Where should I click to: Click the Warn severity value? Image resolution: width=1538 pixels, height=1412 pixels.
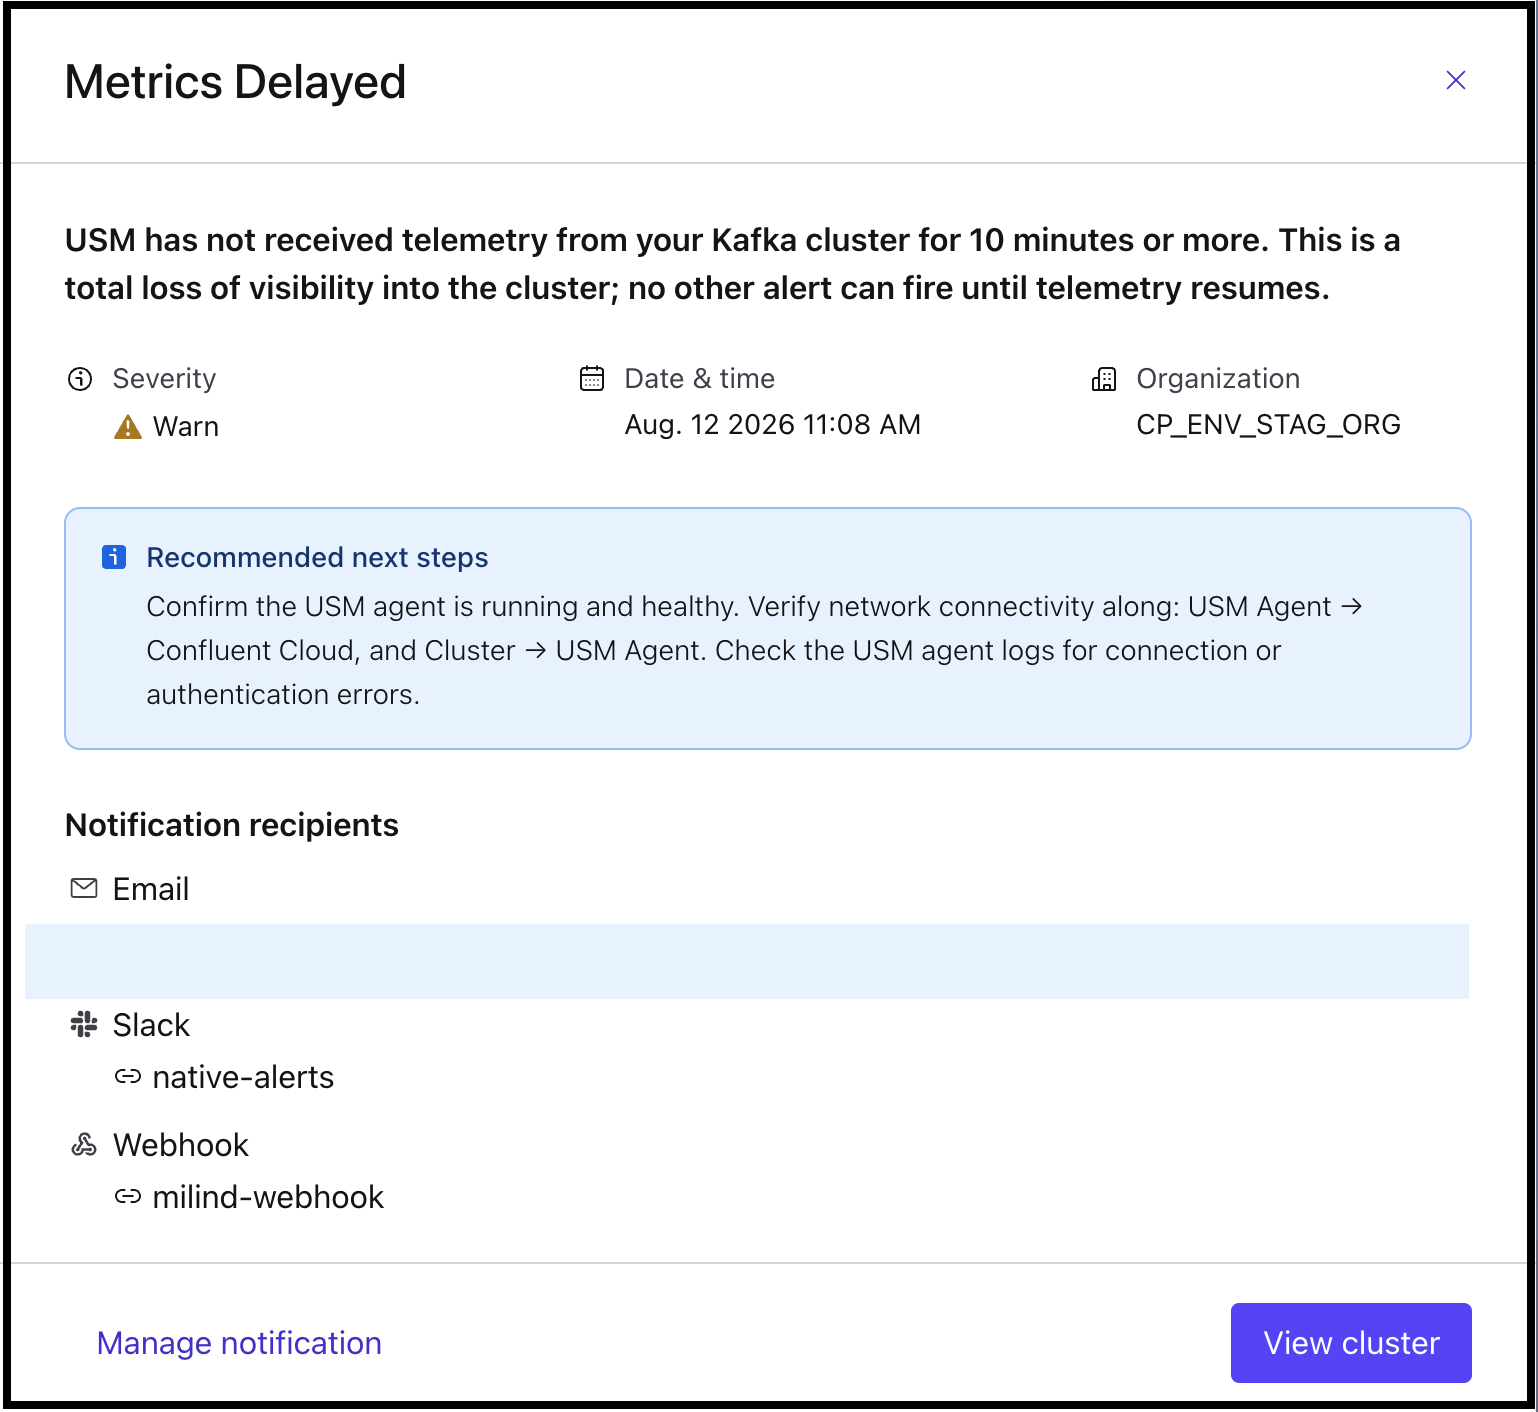pos(186,427)
